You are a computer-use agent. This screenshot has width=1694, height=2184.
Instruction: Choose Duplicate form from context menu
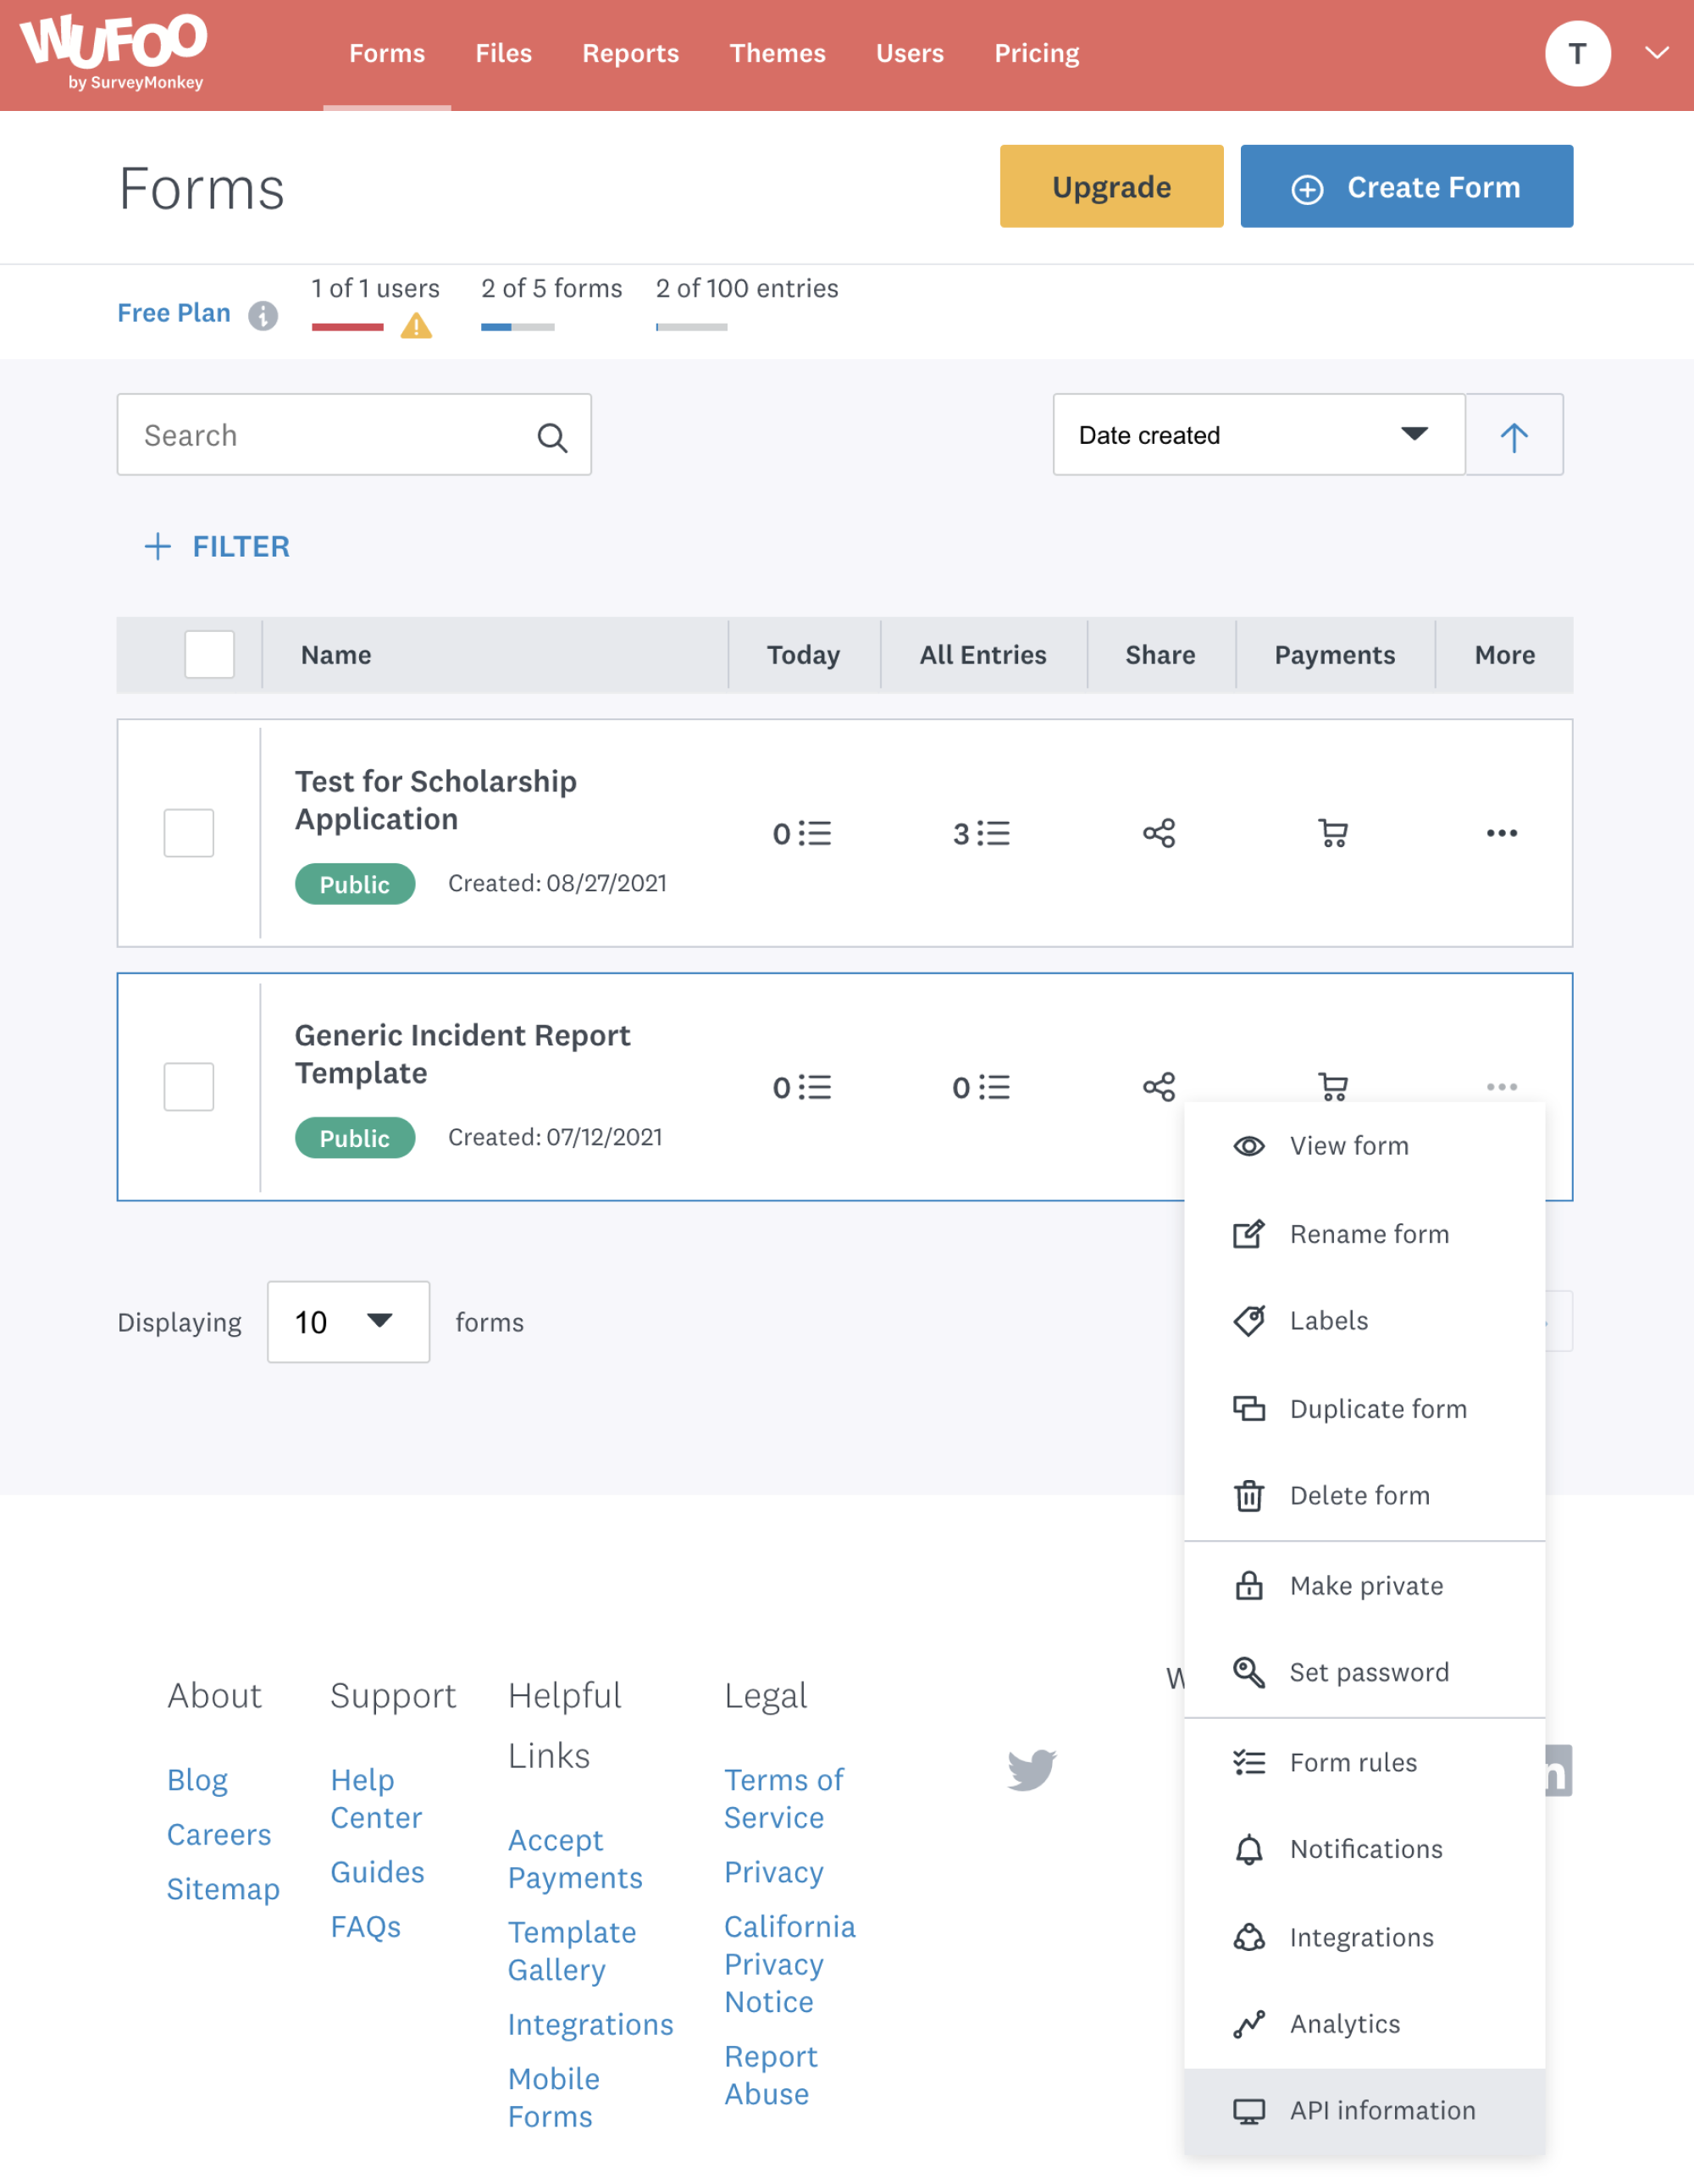click(x=1377, y=1408)
